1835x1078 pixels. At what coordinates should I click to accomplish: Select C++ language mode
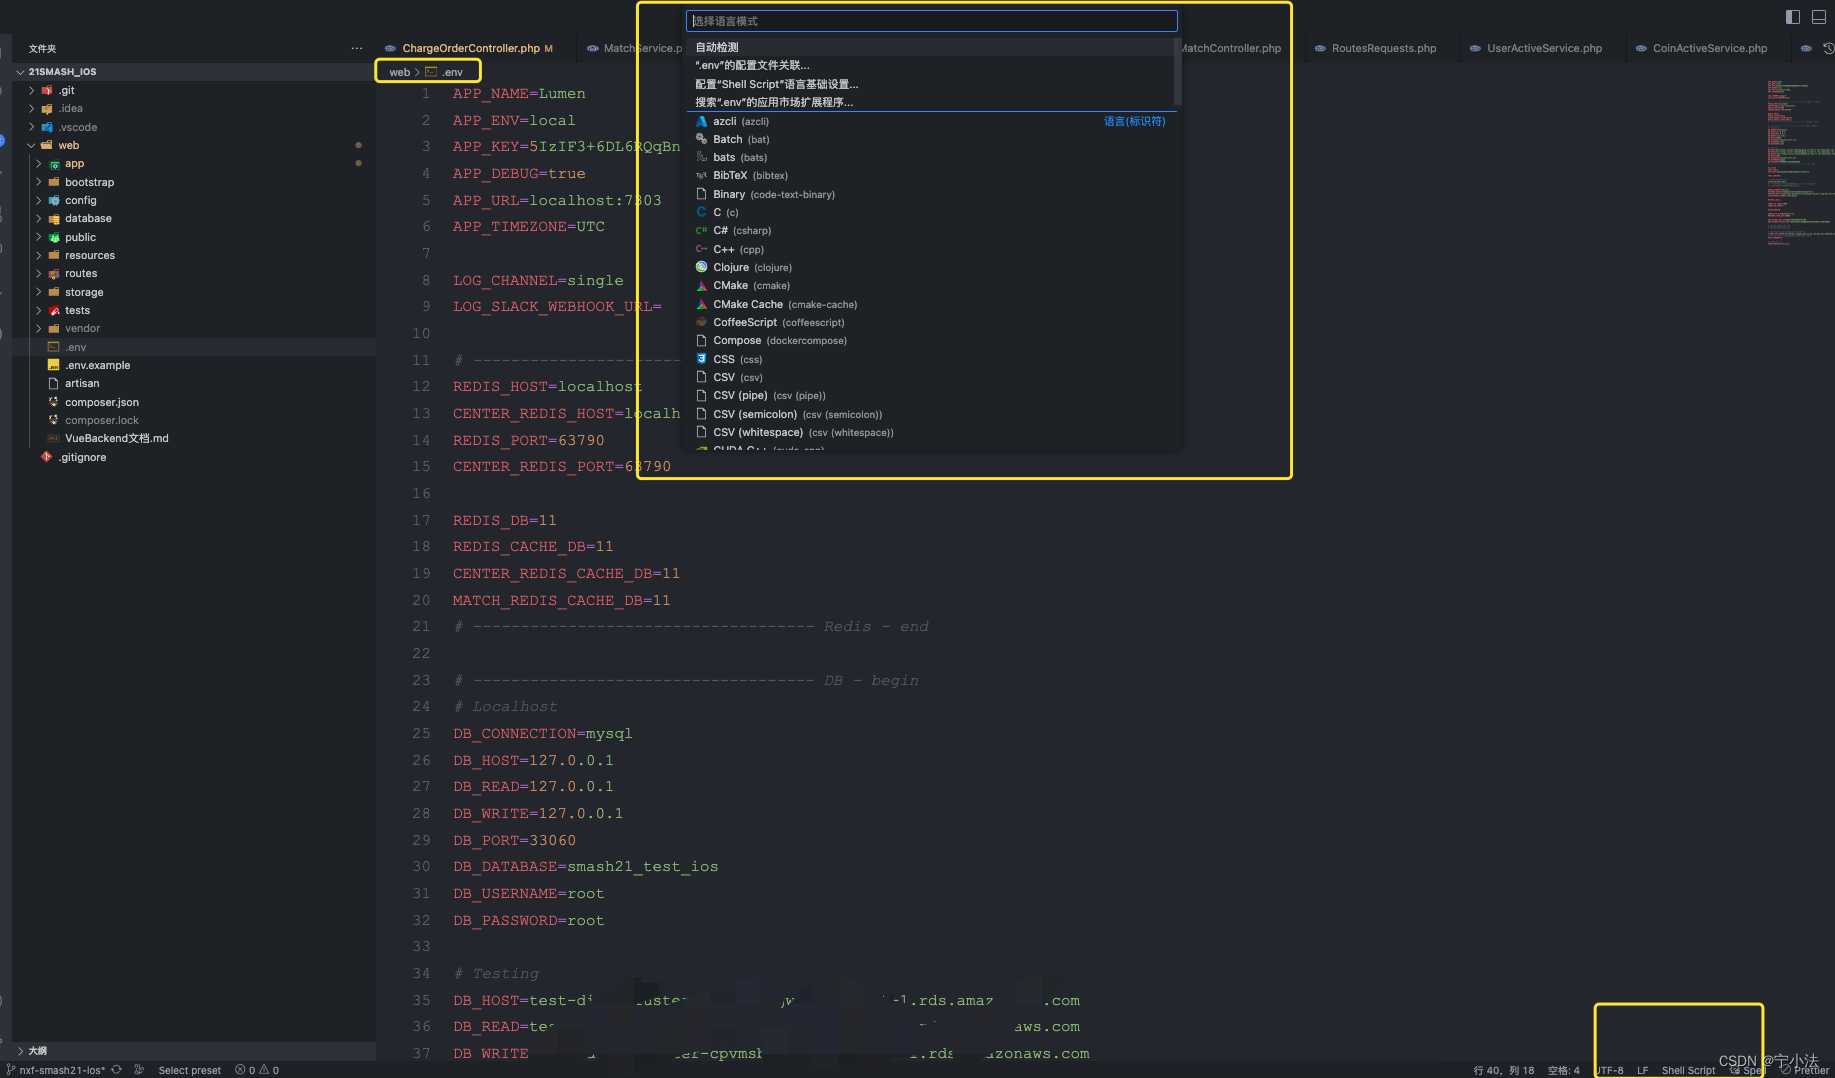tap(931, 249)
